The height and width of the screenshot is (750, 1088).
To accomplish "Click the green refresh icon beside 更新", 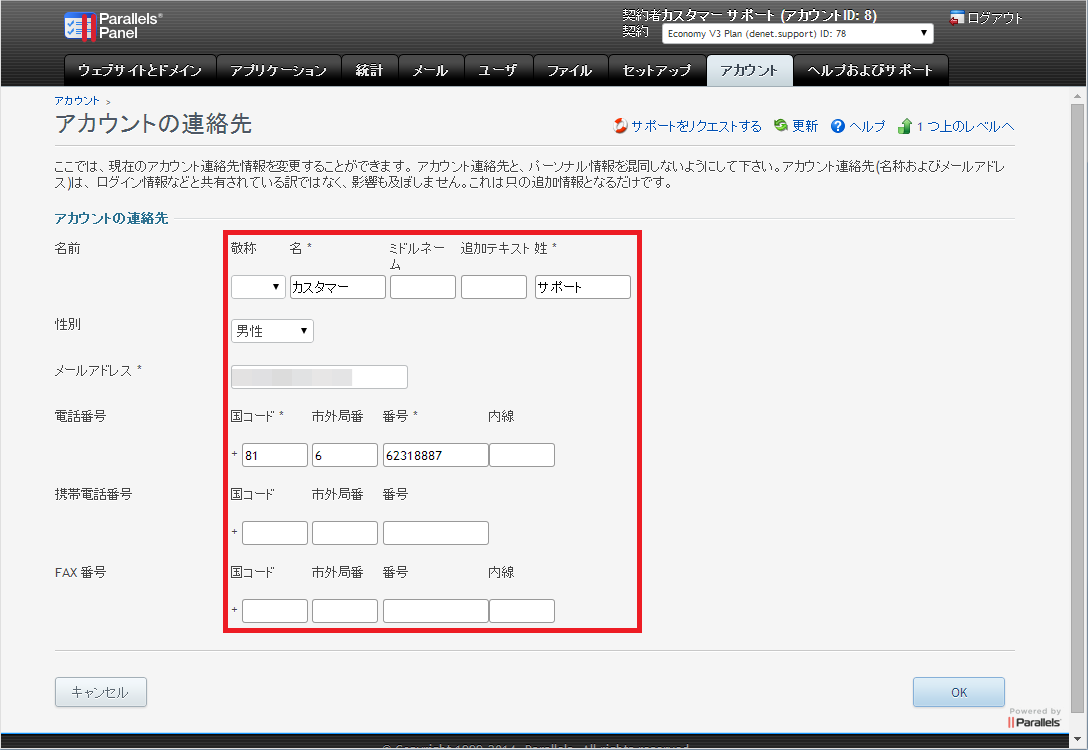I will [781, 125].
